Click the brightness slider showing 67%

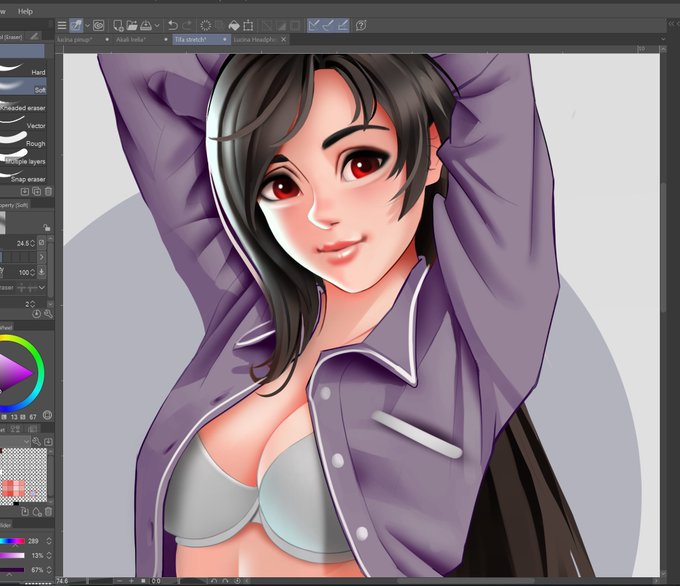(12, 570)
